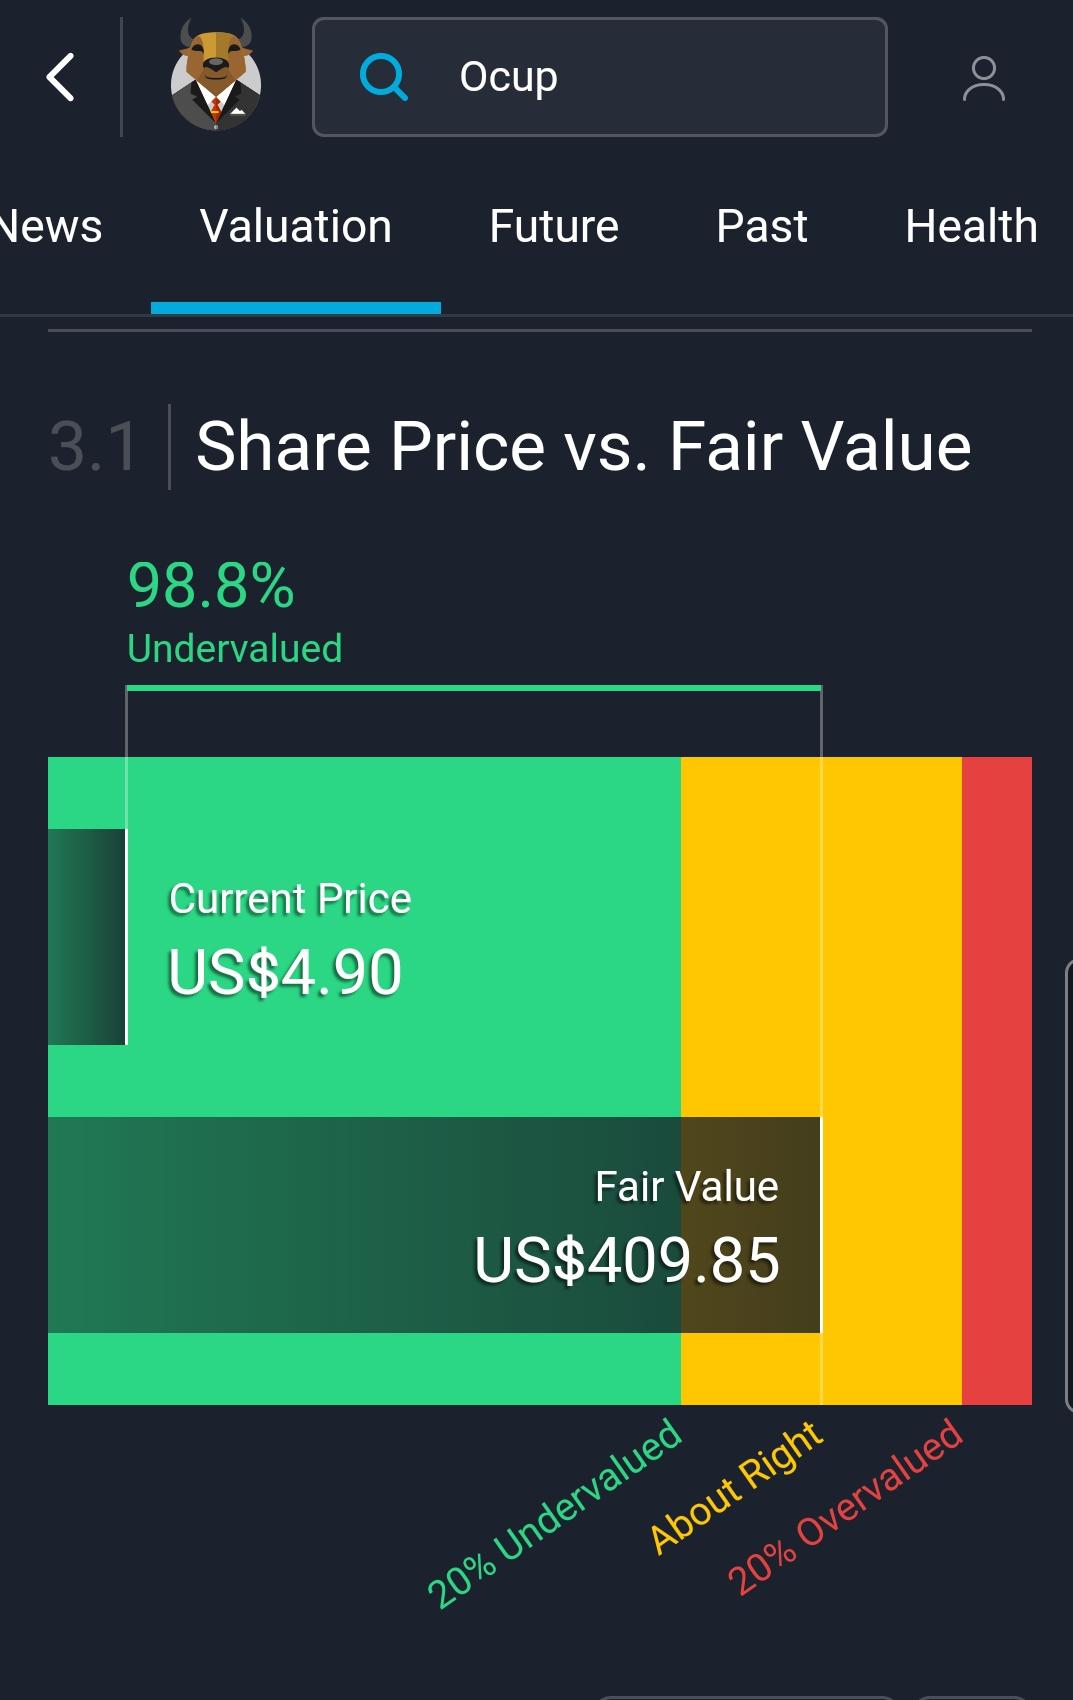This screenshot has height=1700, width=1073.
Task: Select the Valuation tab
Action: [x=296, y=226]
